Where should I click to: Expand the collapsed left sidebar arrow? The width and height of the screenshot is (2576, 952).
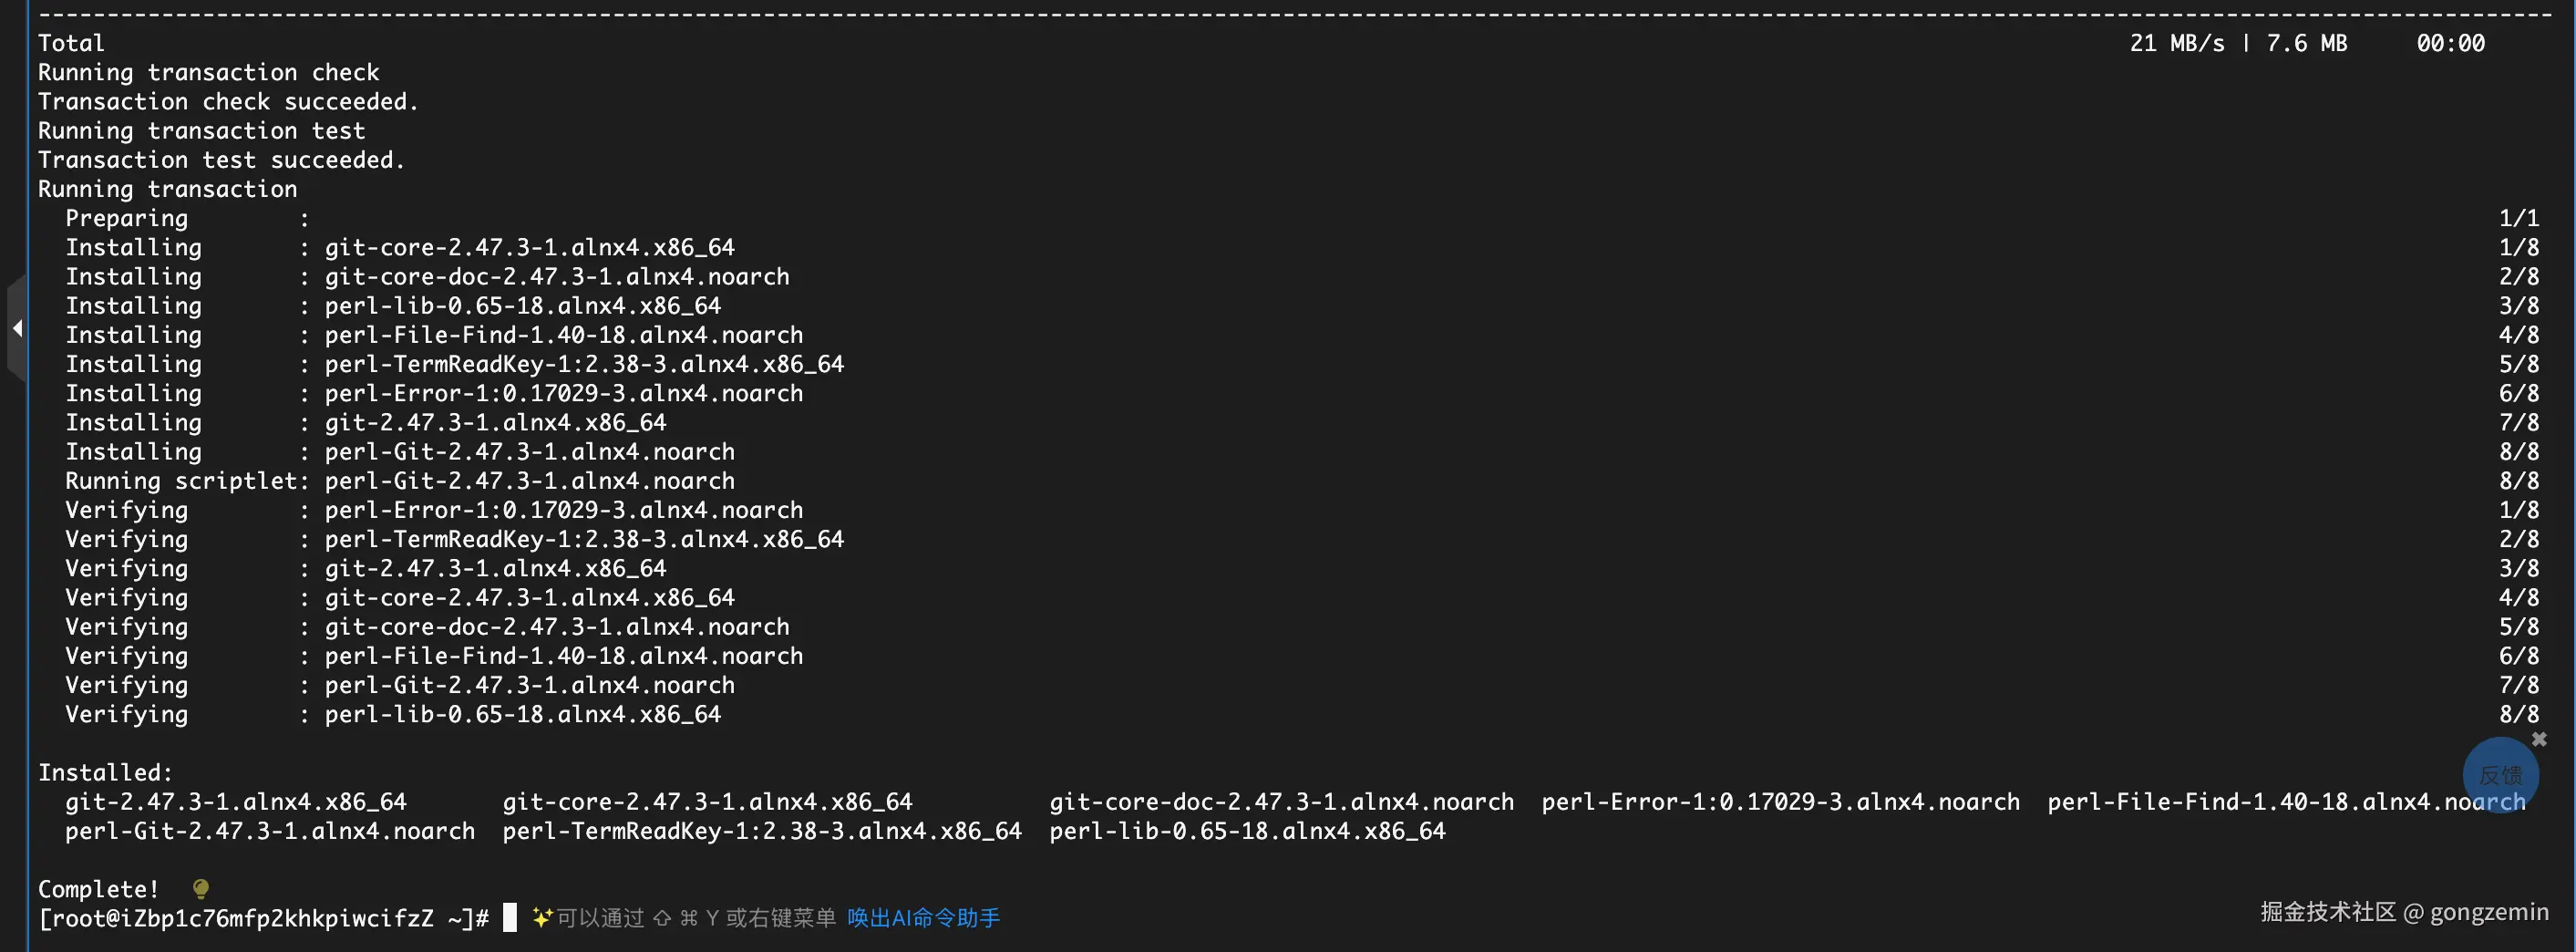point(16,328)
